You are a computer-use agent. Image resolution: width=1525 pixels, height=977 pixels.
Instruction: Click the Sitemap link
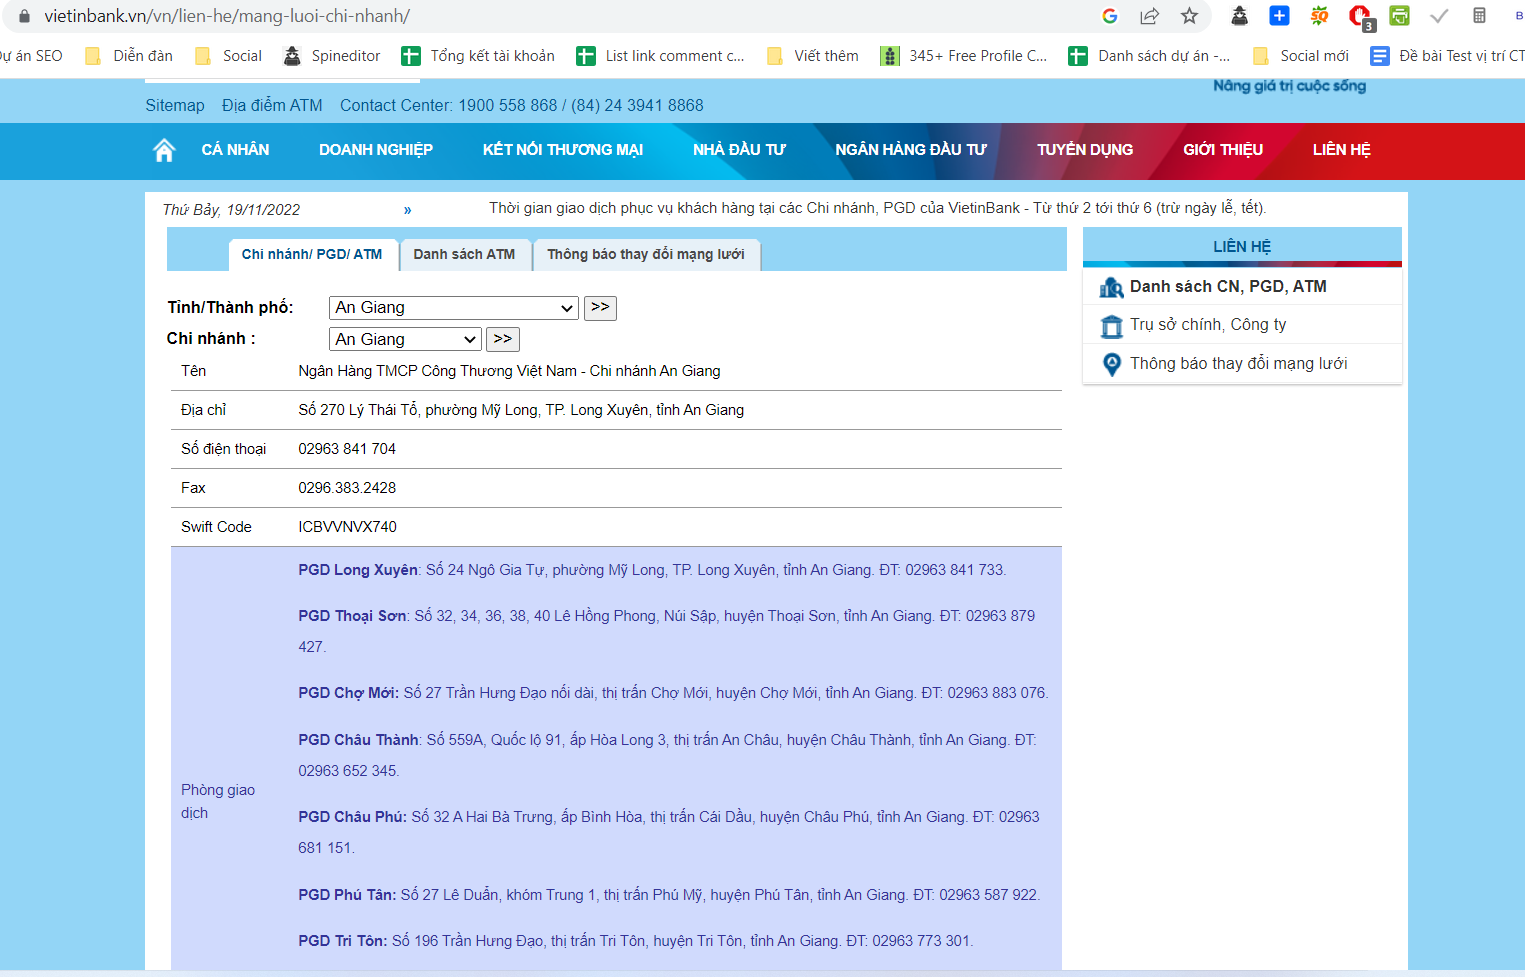(x=175, y=106)
